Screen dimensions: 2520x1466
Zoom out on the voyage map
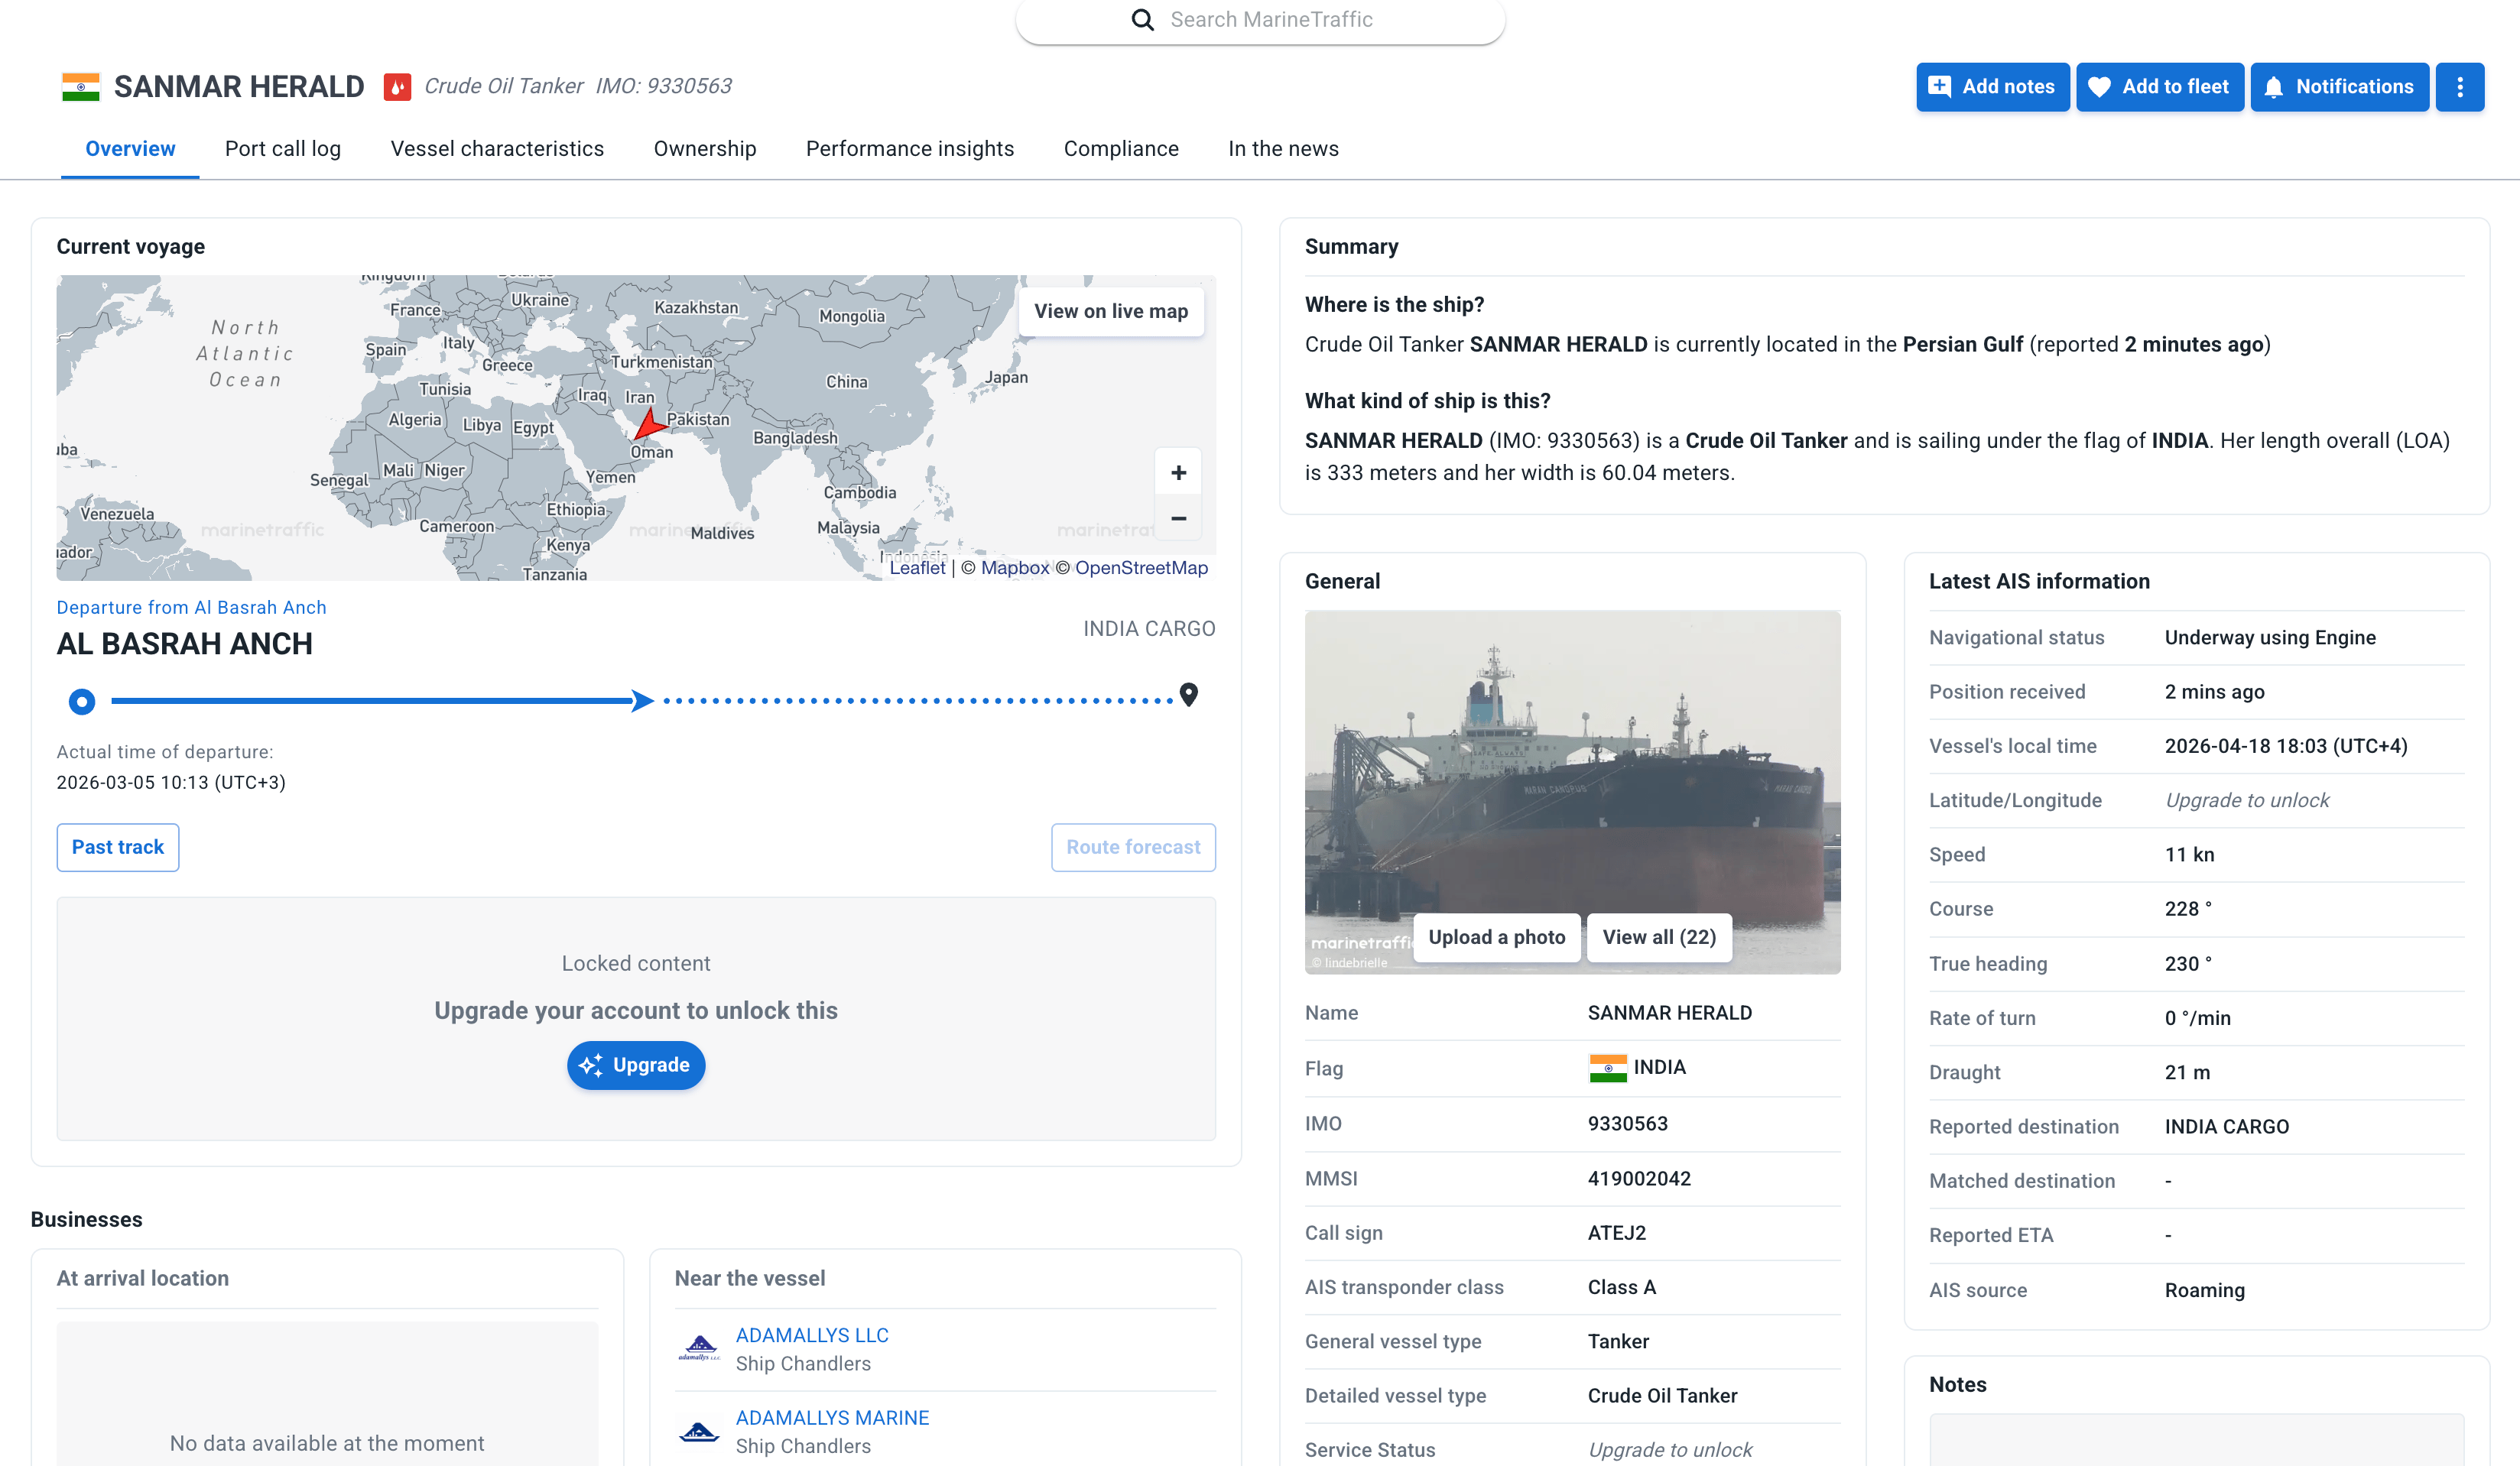[x=1178, y=518]
